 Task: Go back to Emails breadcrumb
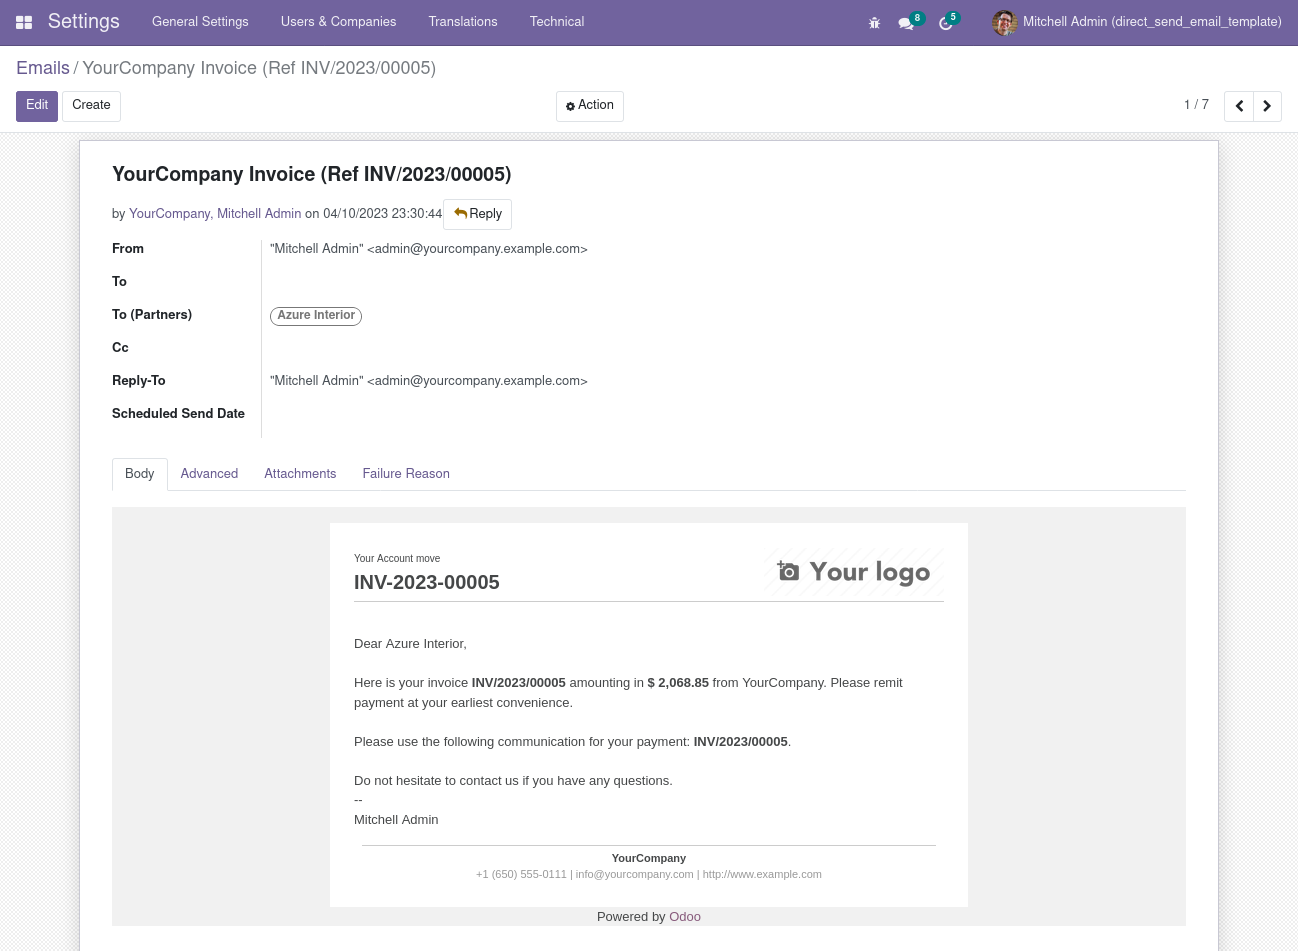point(43,68)
